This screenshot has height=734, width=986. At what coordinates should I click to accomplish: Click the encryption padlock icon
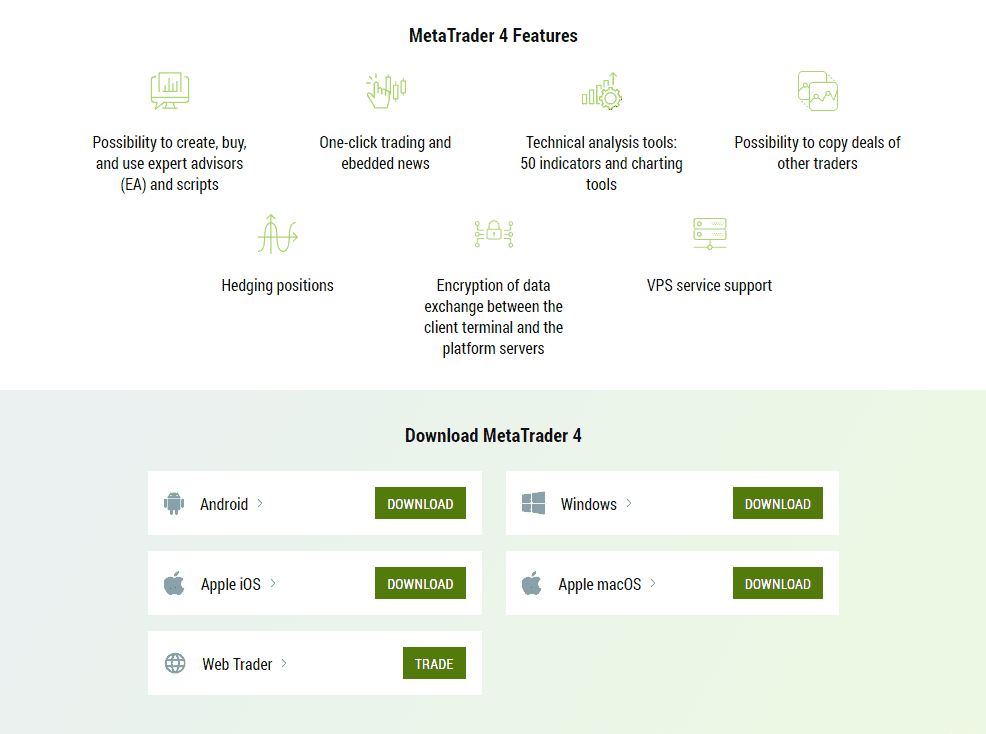click(494, 234)
